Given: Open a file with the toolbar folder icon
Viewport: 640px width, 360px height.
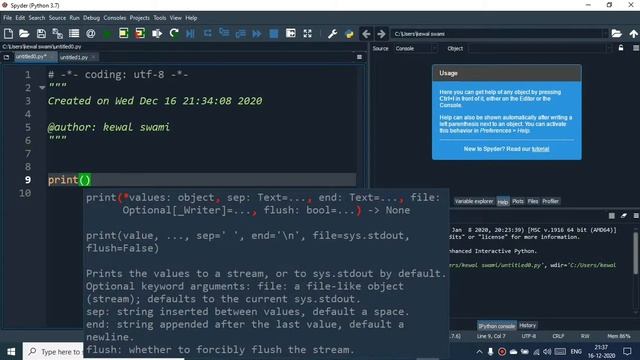Looking at the screenshot, I should point(24,33).
